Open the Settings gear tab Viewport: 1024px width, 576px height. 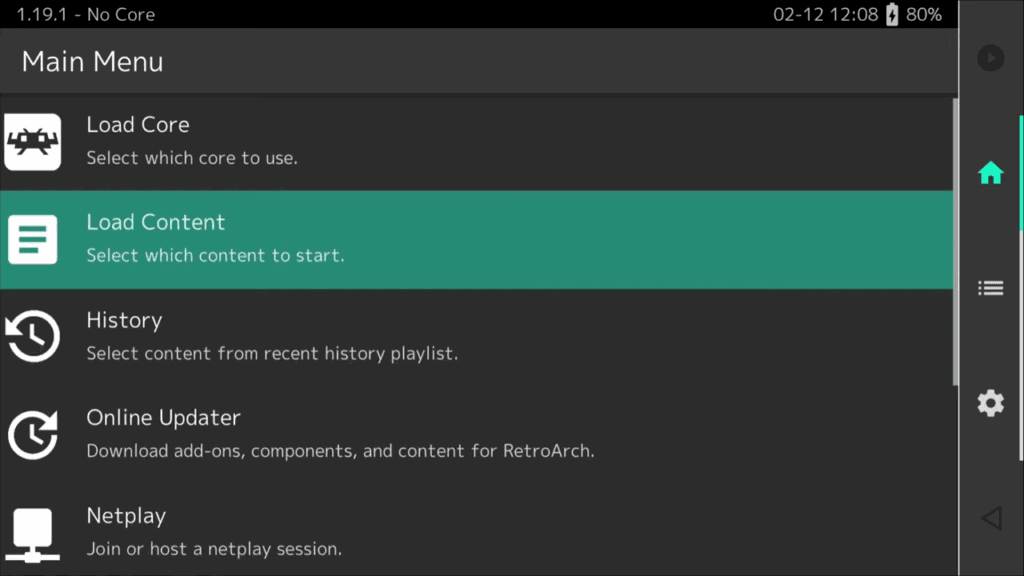pyautogui.click(x=990, y=403)
